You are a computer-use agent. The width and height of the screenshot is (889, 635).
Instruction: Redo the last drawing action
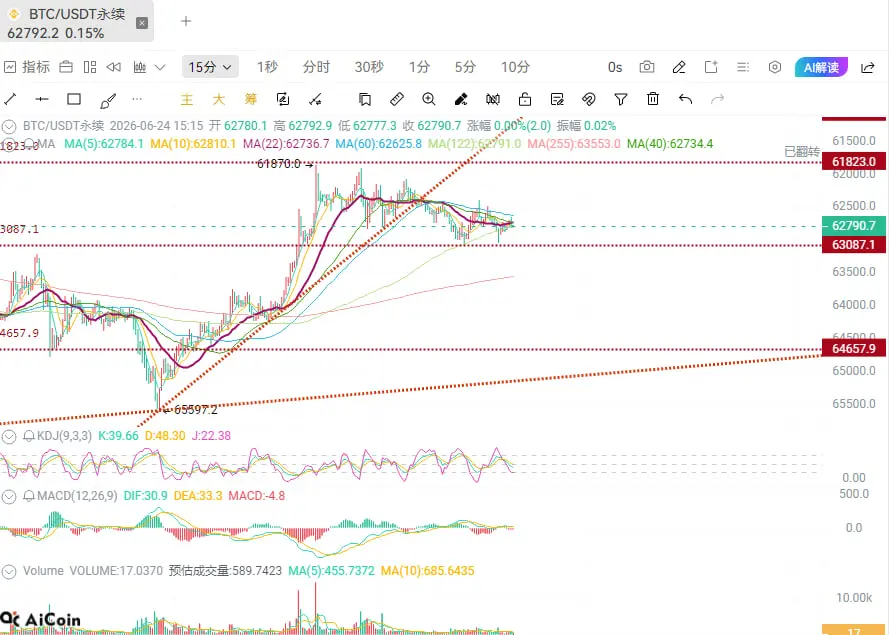[717, 99]
